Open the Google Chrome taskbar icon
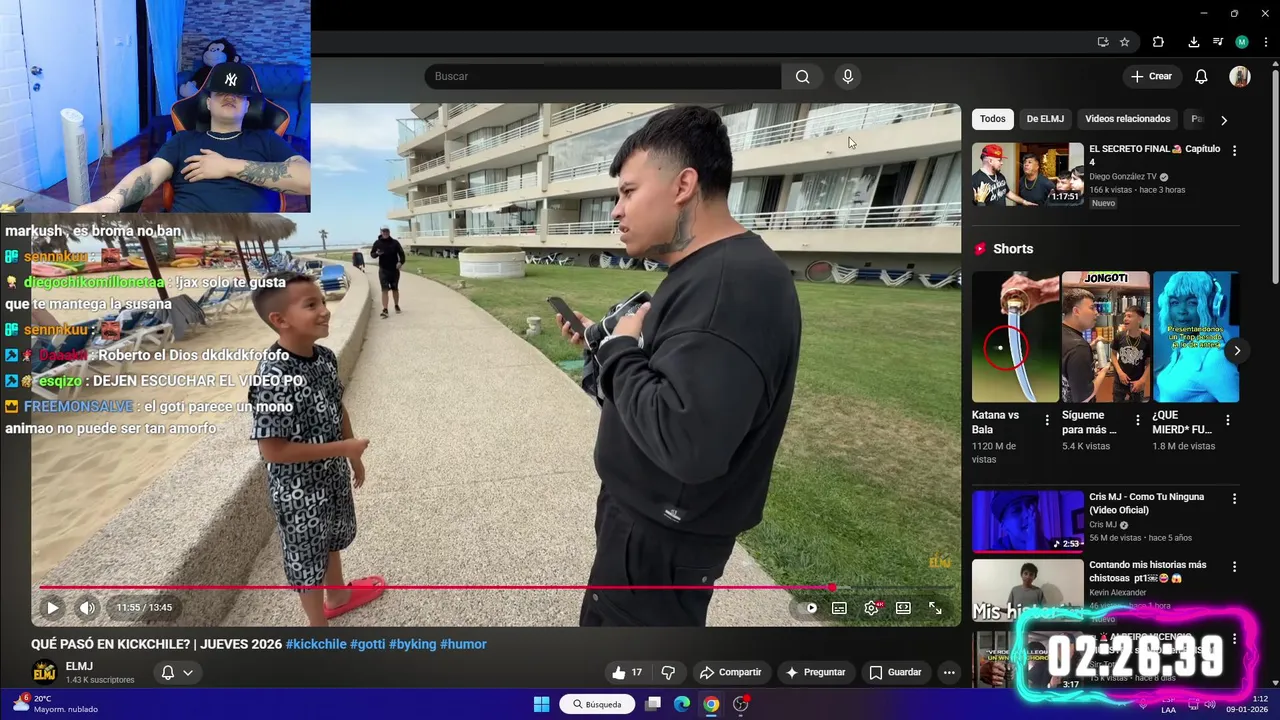The width and height of the screenshot is (1280, 720). (711, 704)
